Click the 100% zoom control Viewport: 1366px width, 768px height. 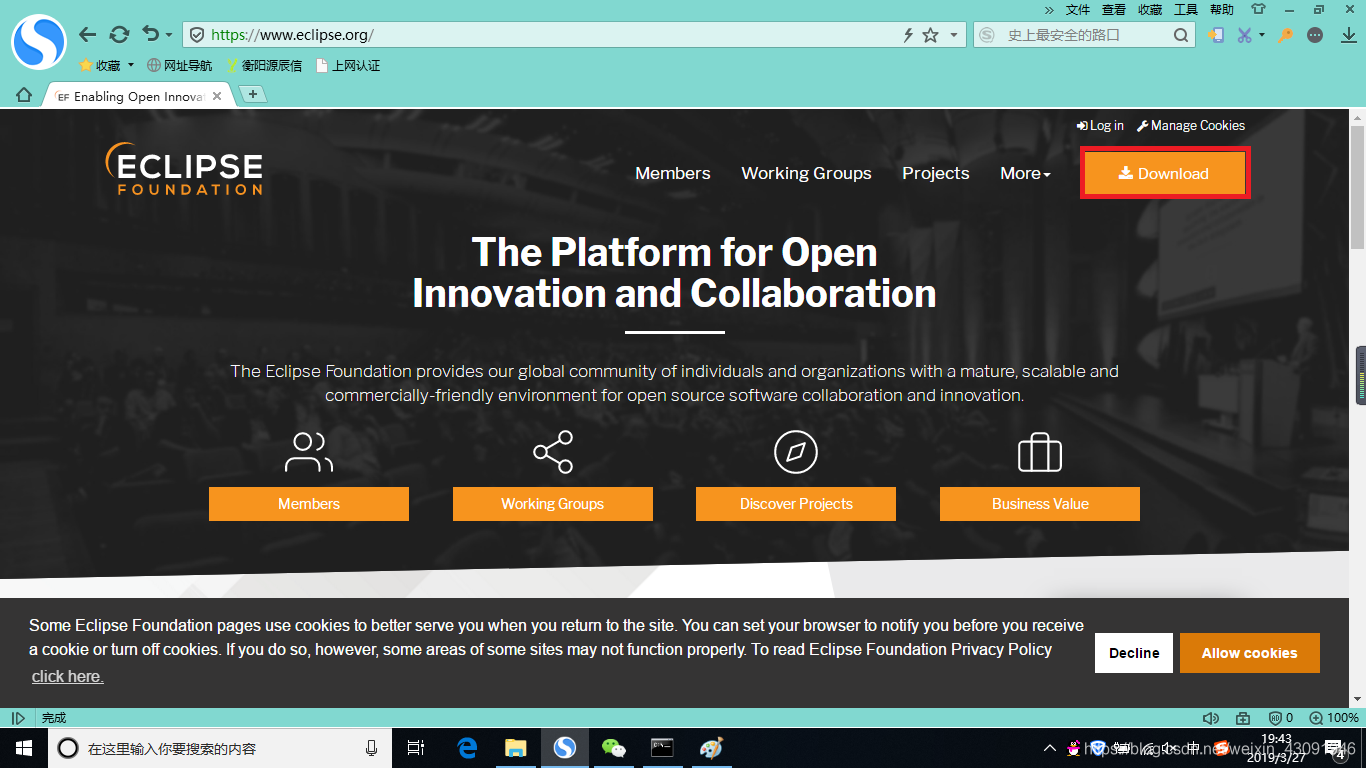[1334, 718]
